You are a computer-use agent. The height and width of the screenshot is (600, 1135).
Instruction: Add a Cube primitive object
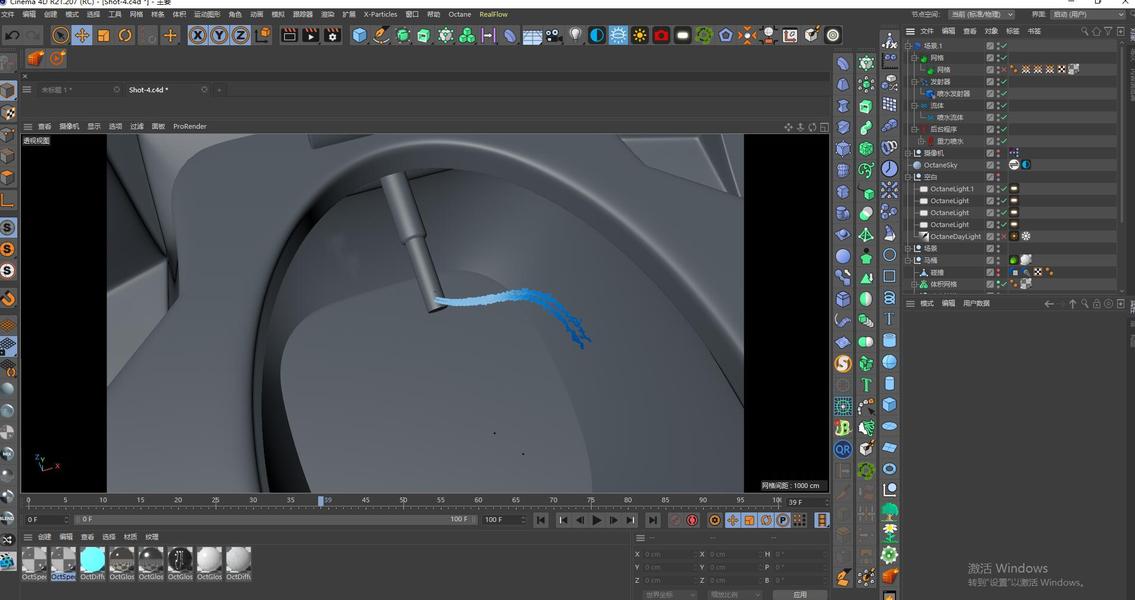[x=359, y=35]
